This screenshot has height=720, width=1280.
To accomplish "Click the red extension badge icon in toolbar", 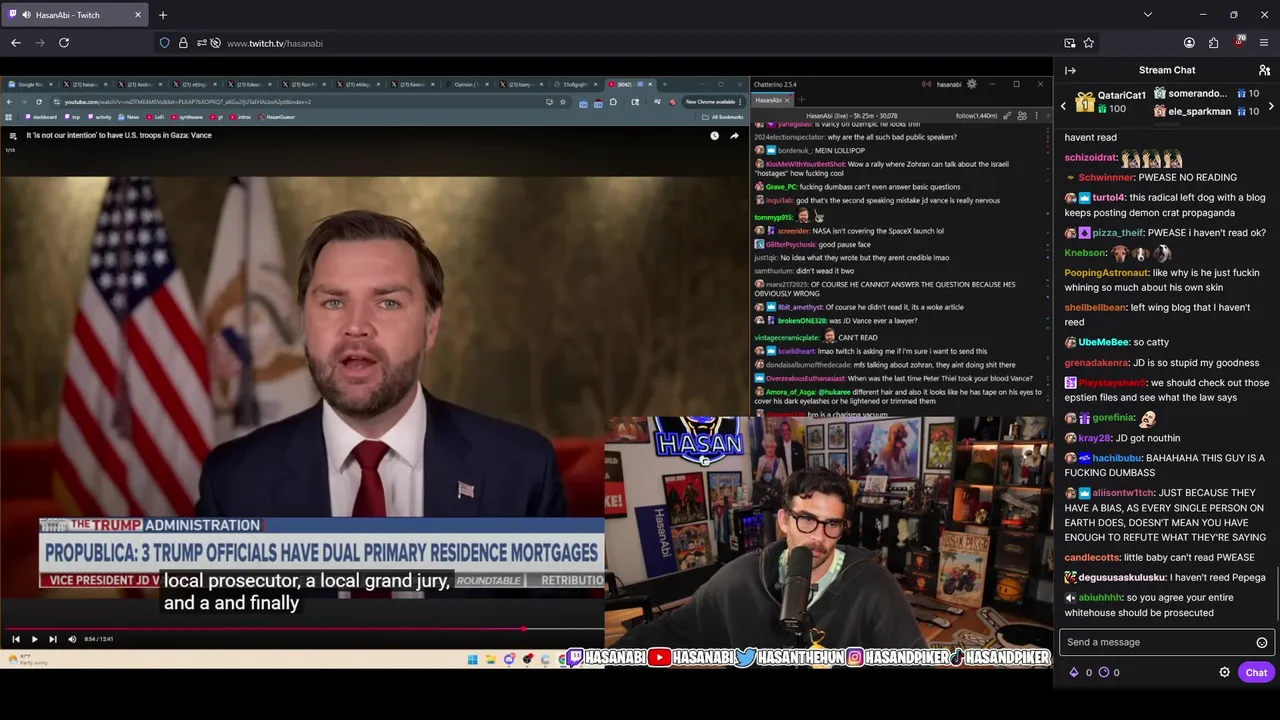I will click(x=1239, y=42).
